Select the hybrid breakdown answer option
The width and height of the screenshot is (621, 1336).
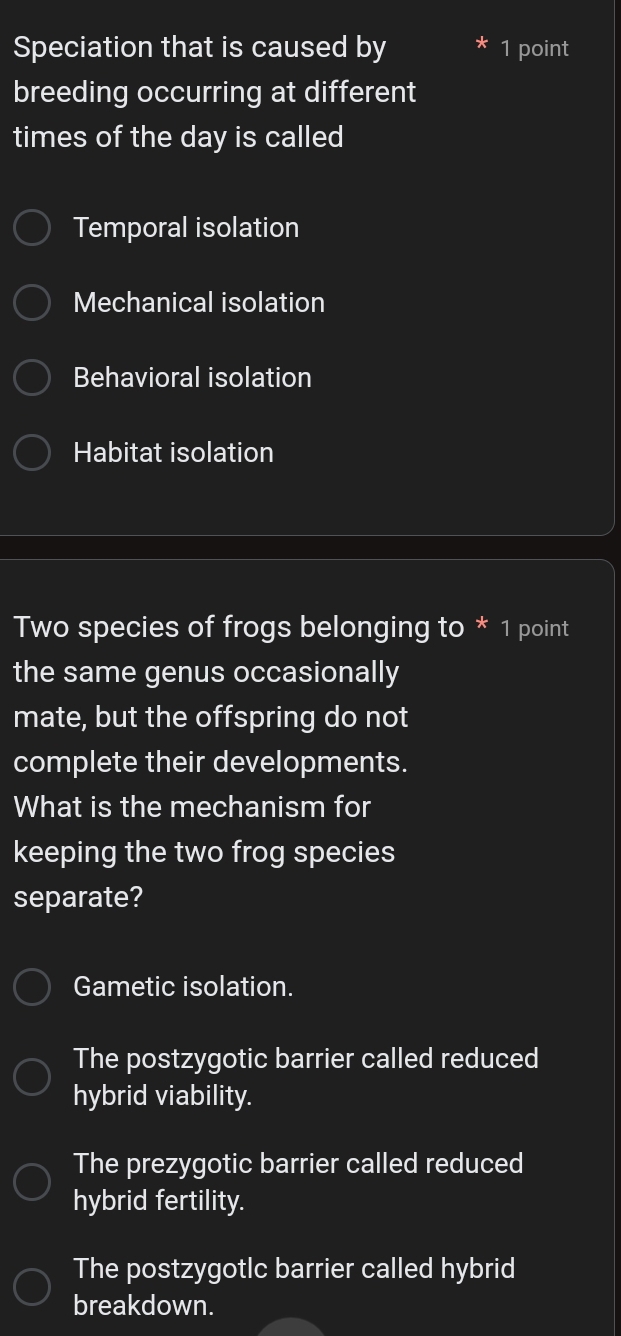coord(32,1286)
